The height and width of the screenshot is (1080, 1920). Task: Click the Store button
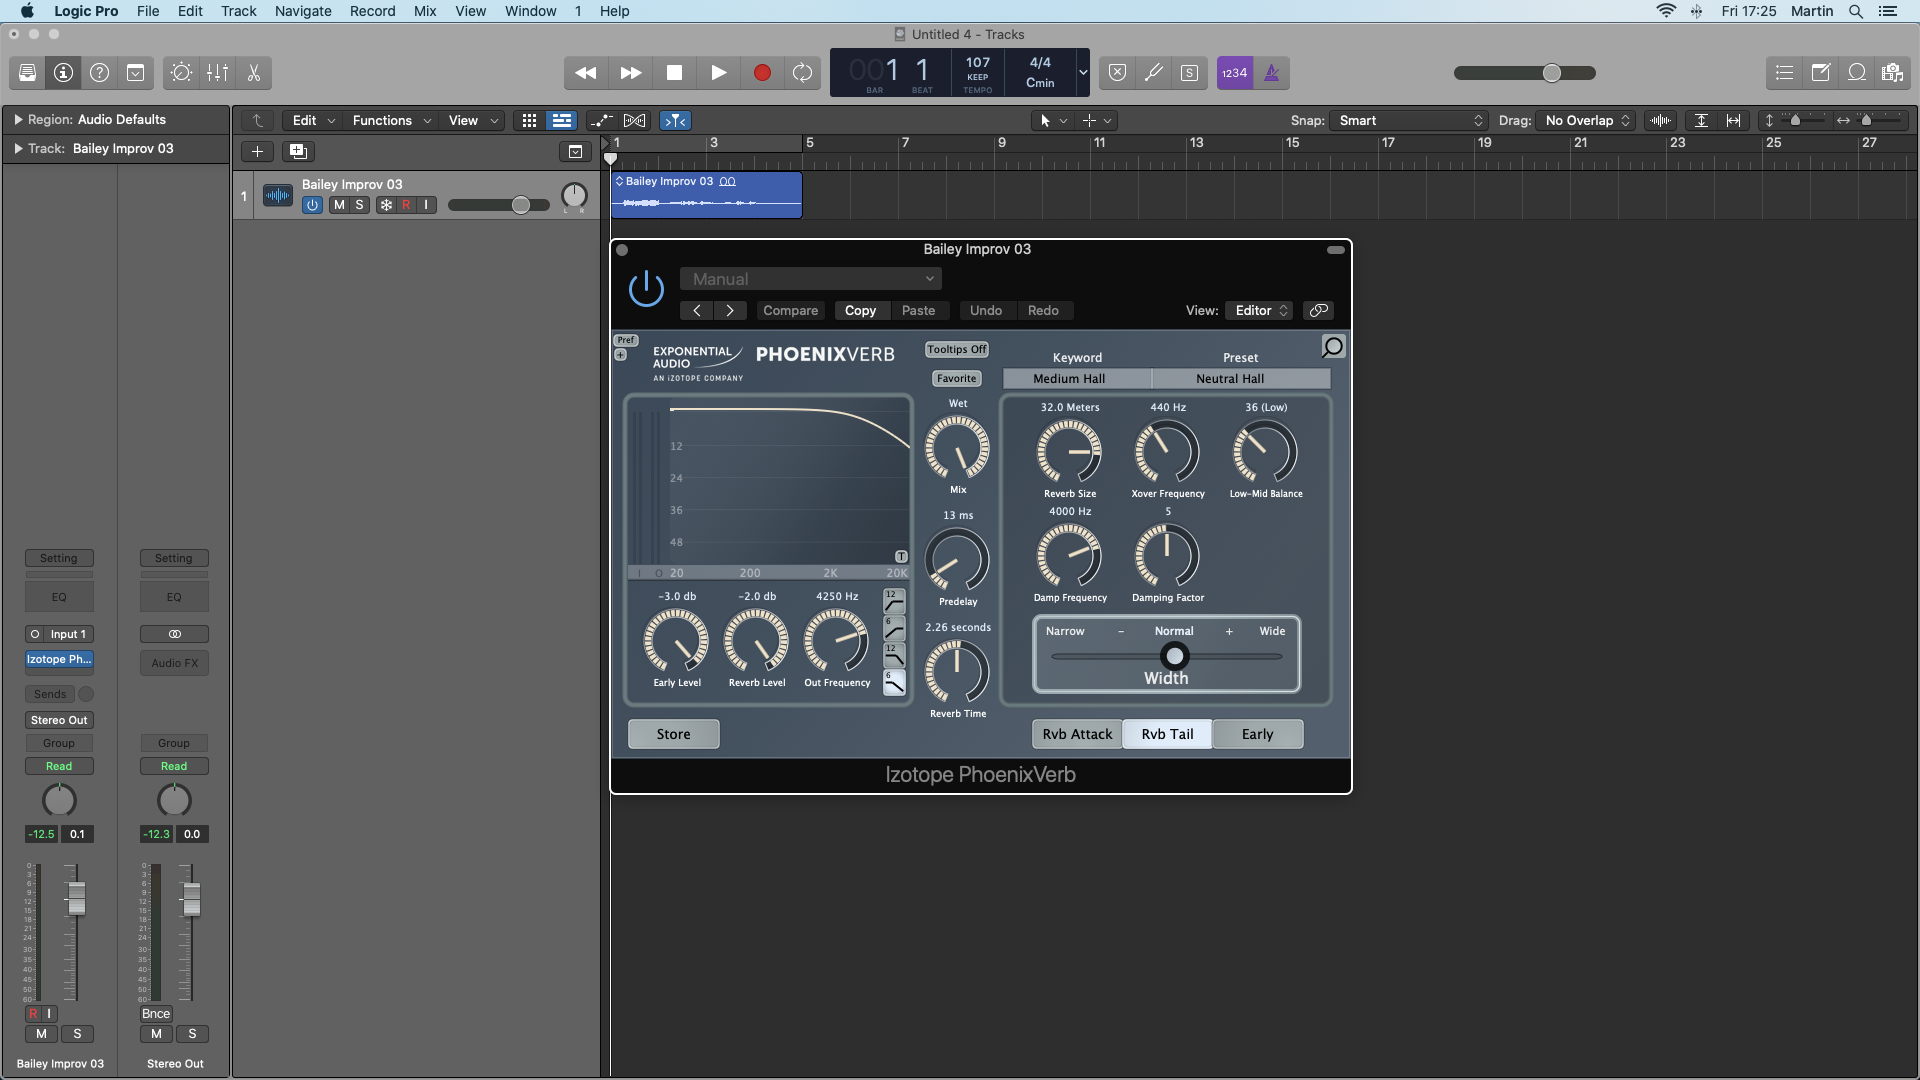tap(673, 734)
